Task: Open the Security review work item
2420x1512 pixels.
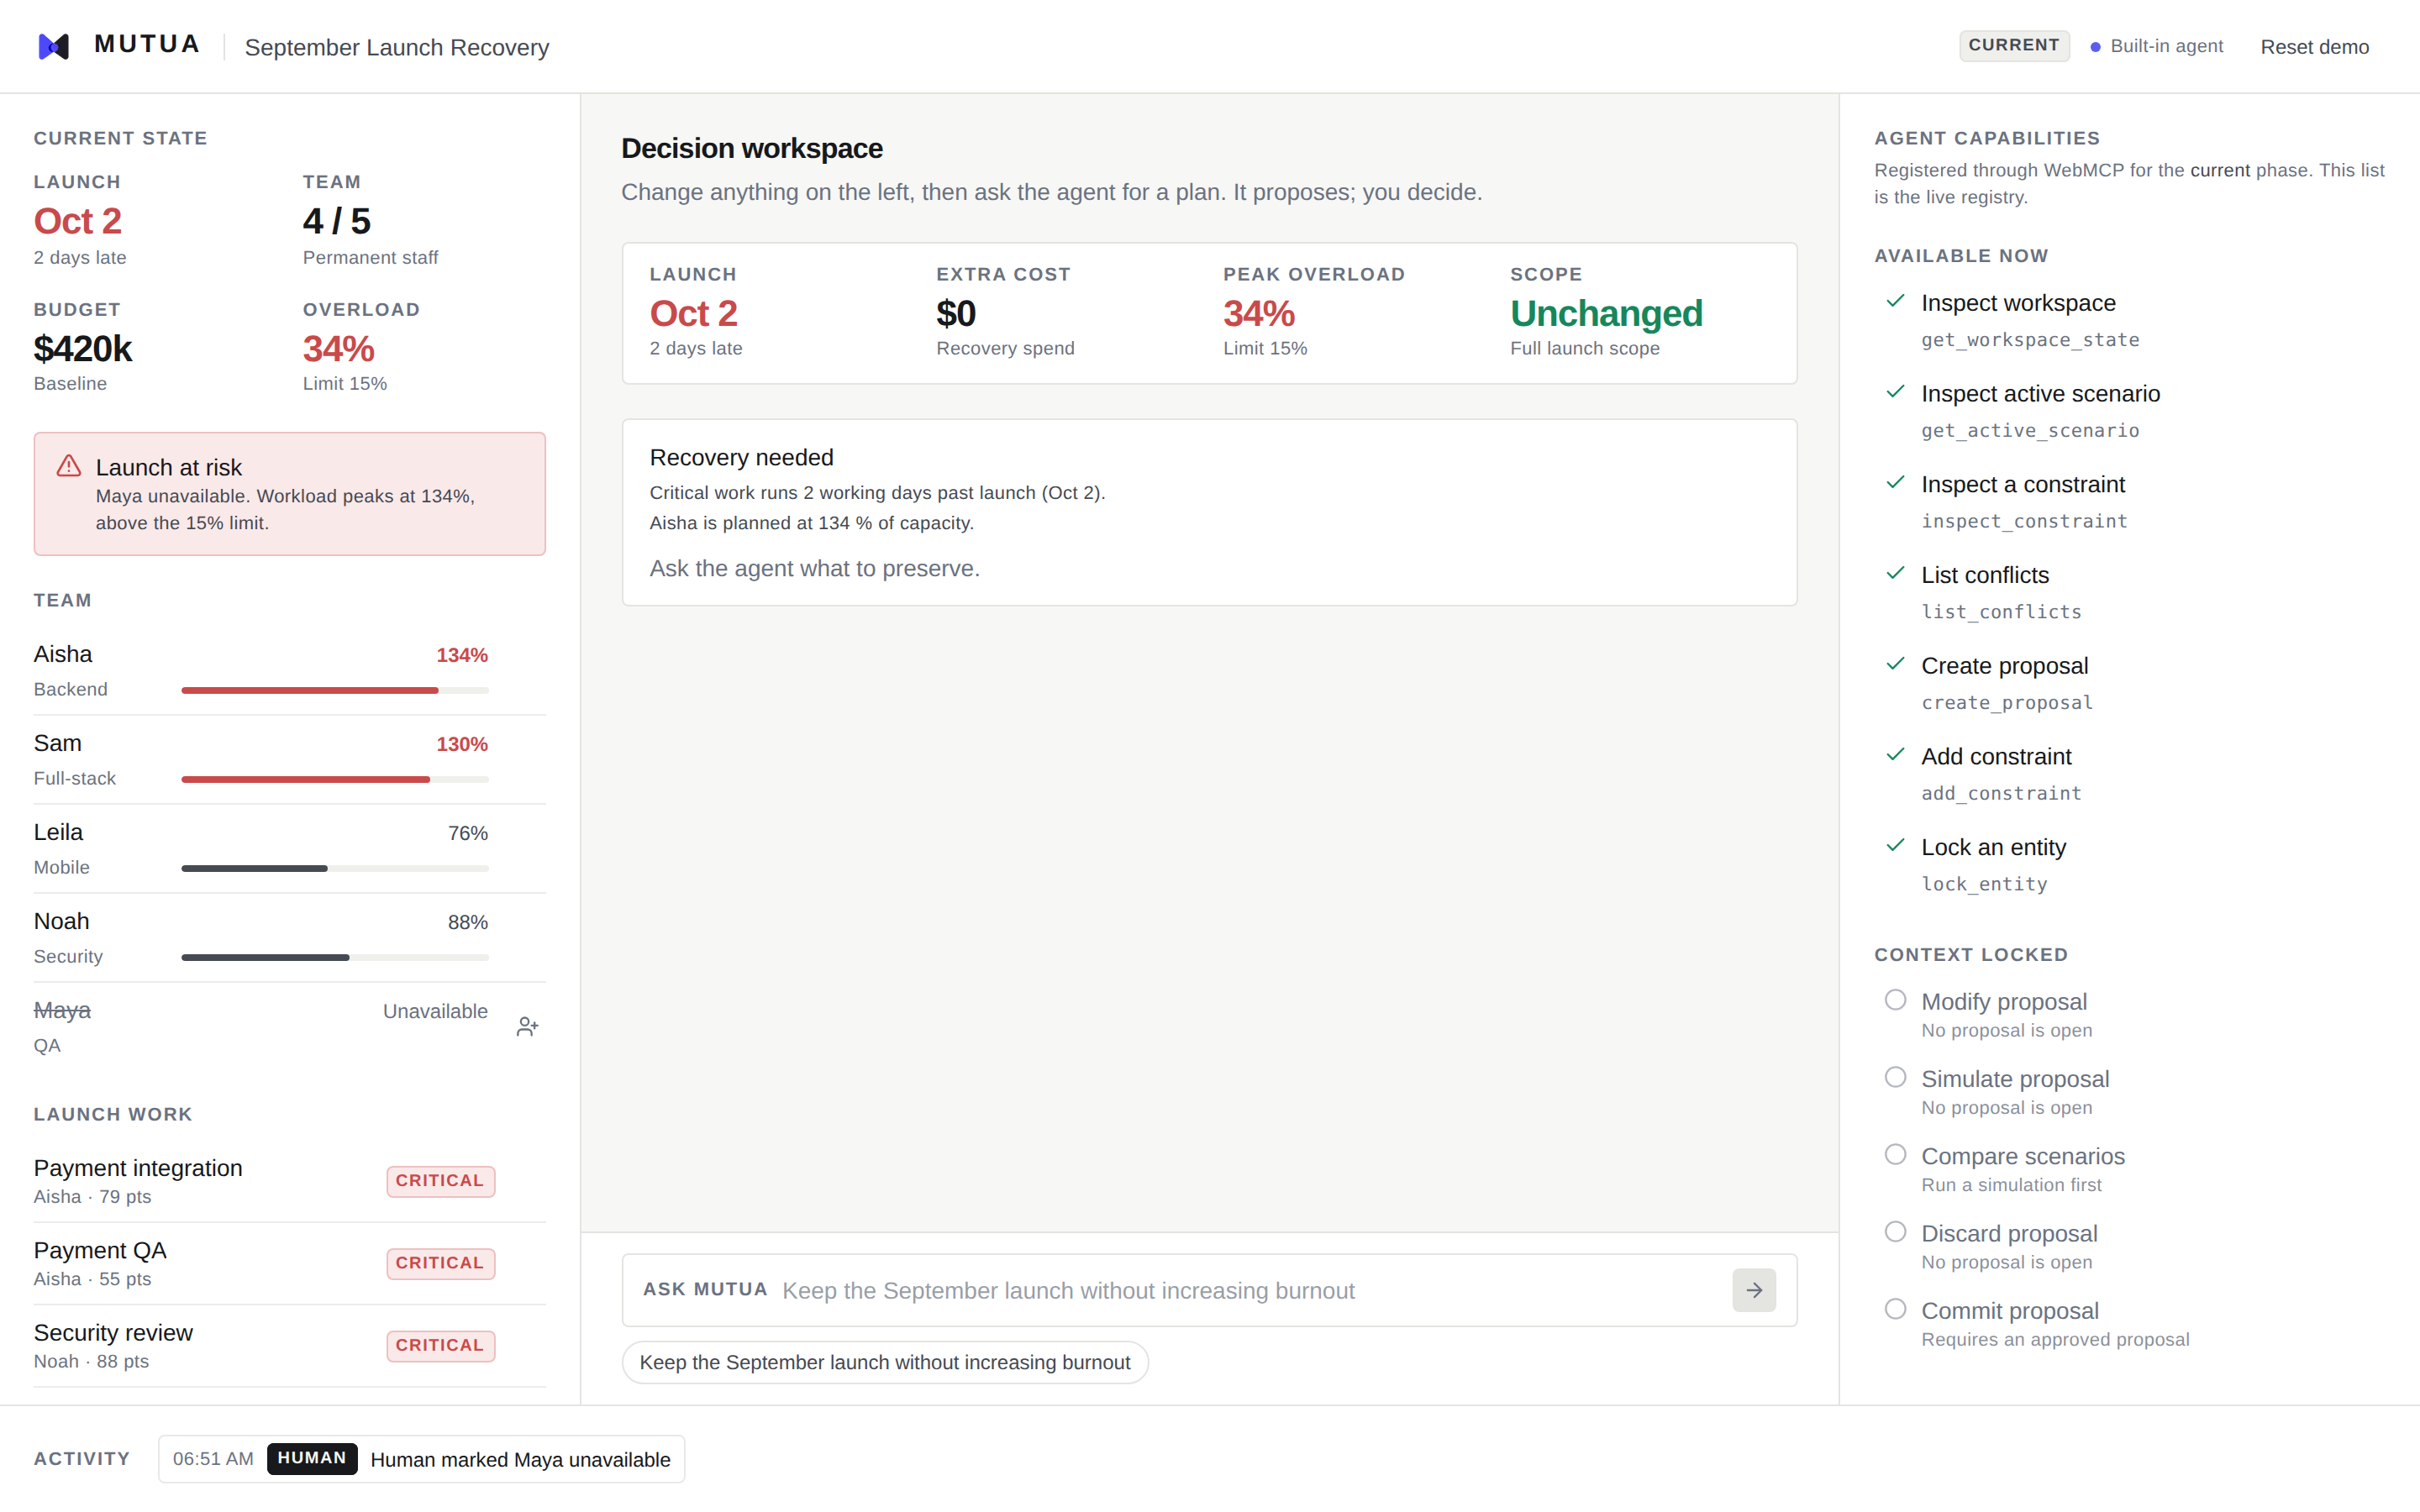Action: [289, 1346]
